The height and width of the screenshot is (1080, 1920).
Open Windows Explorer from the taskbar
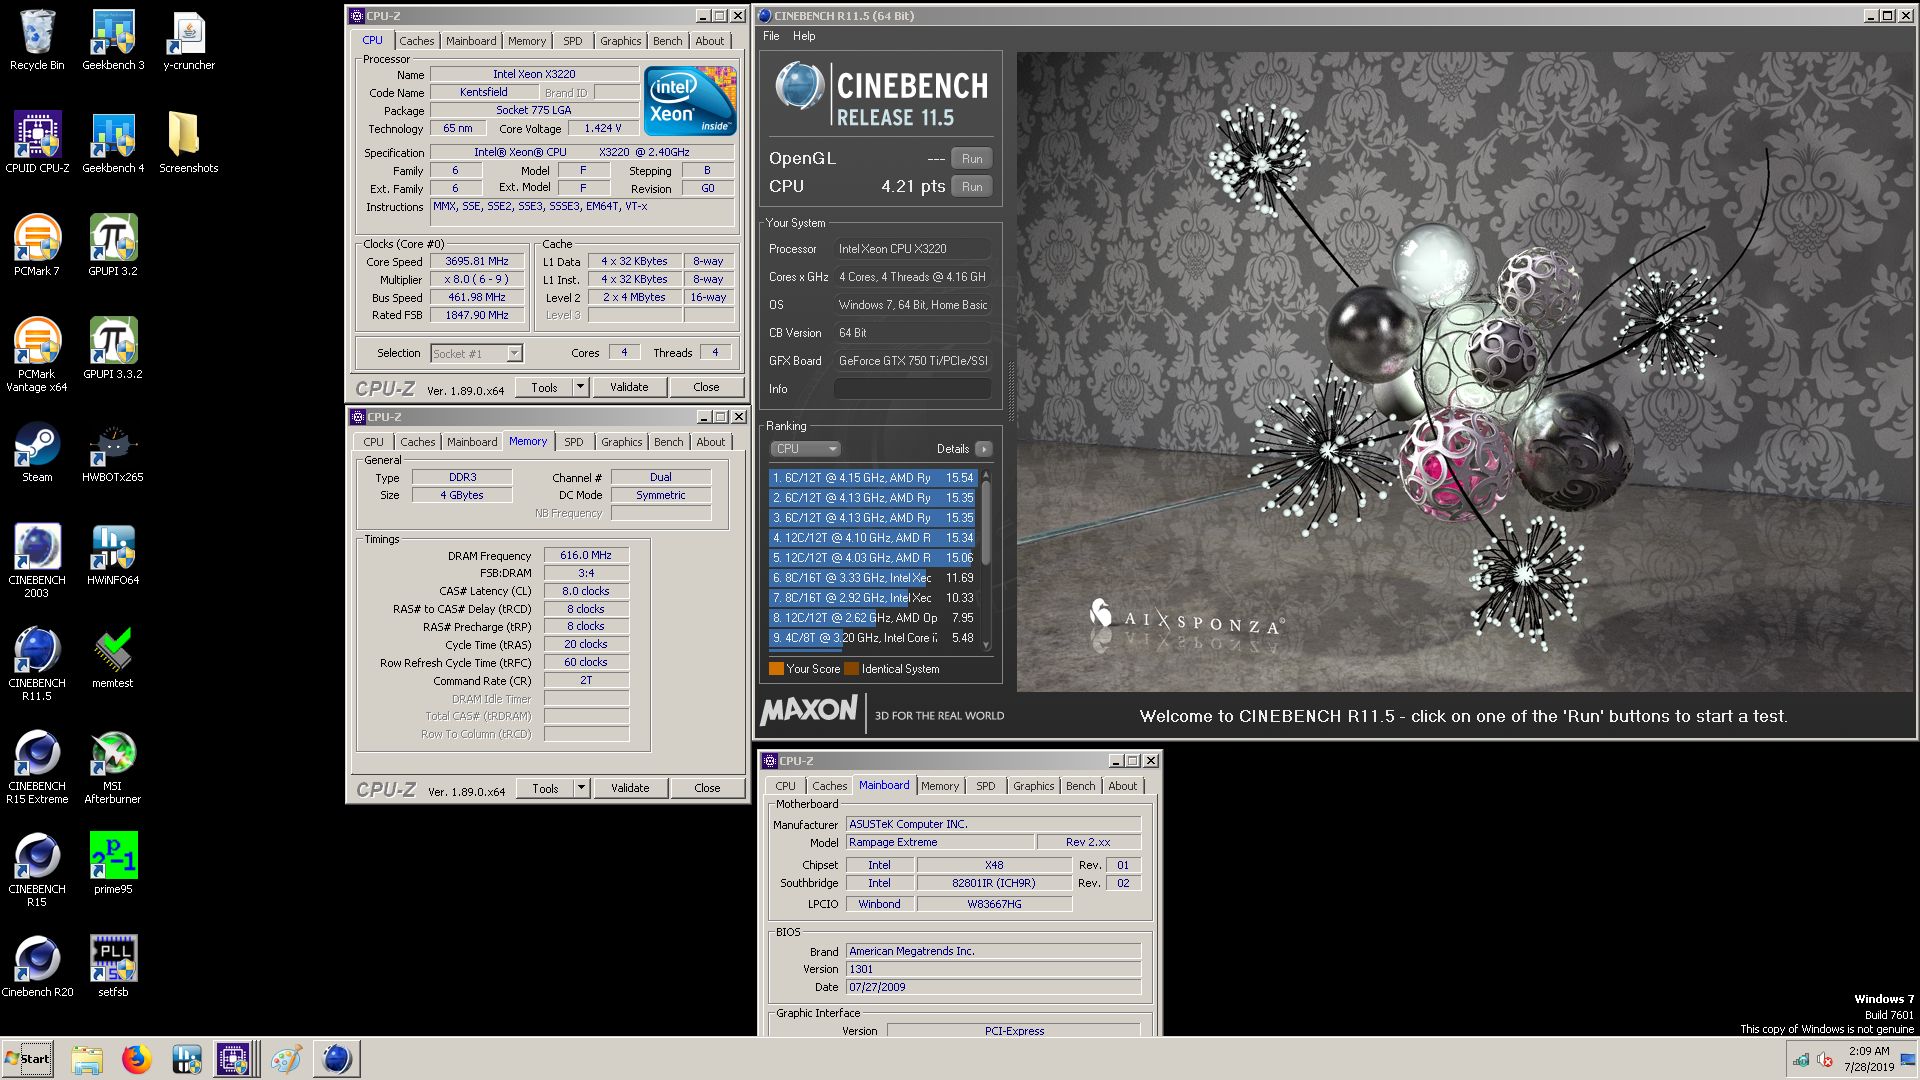(87, 1059)
